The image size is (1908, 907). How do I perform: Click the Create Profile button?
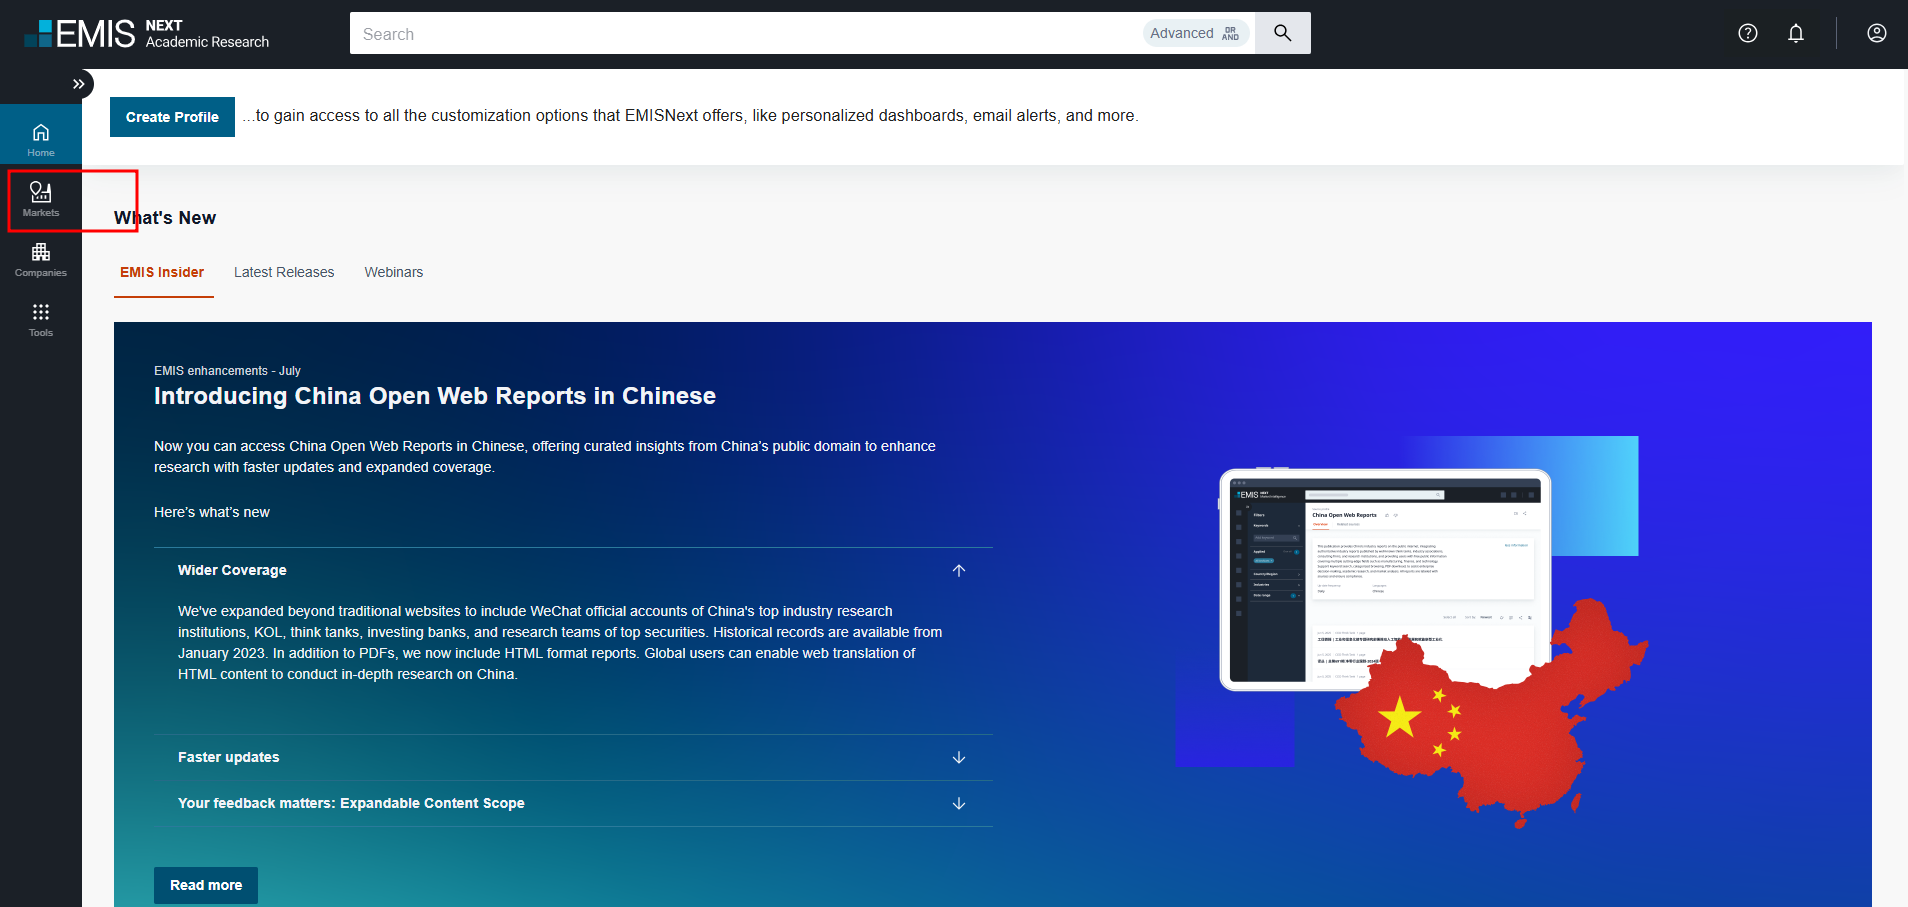[x=172, y=117]
